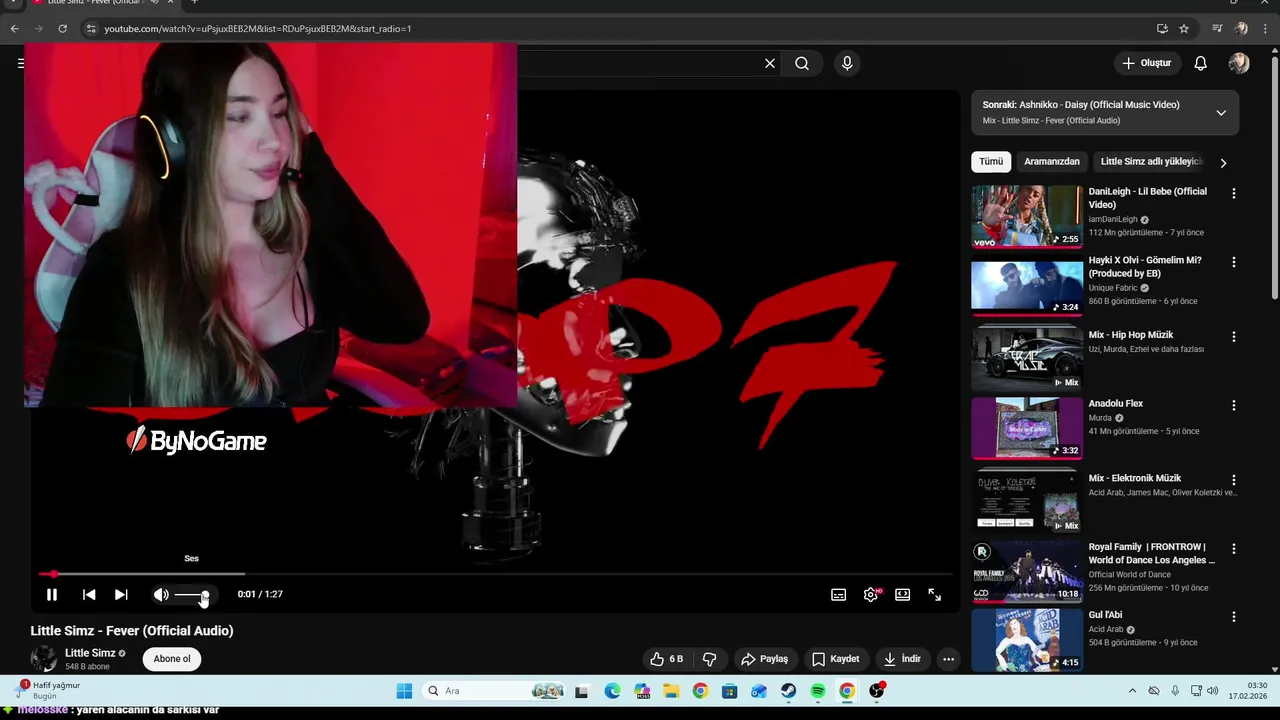Open the Little Simz channel avatar

[x=44, y=659]
